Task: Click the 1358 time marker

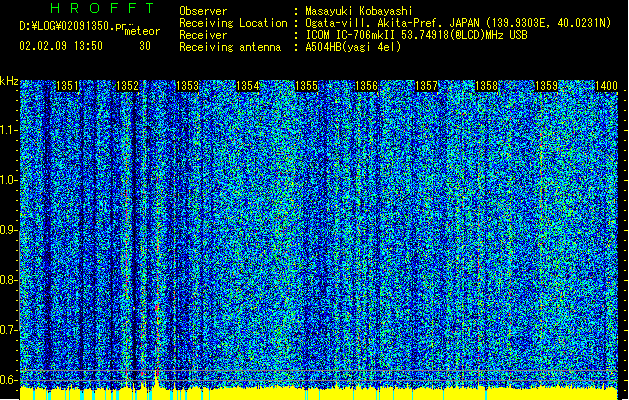Action: coord(486,86)
